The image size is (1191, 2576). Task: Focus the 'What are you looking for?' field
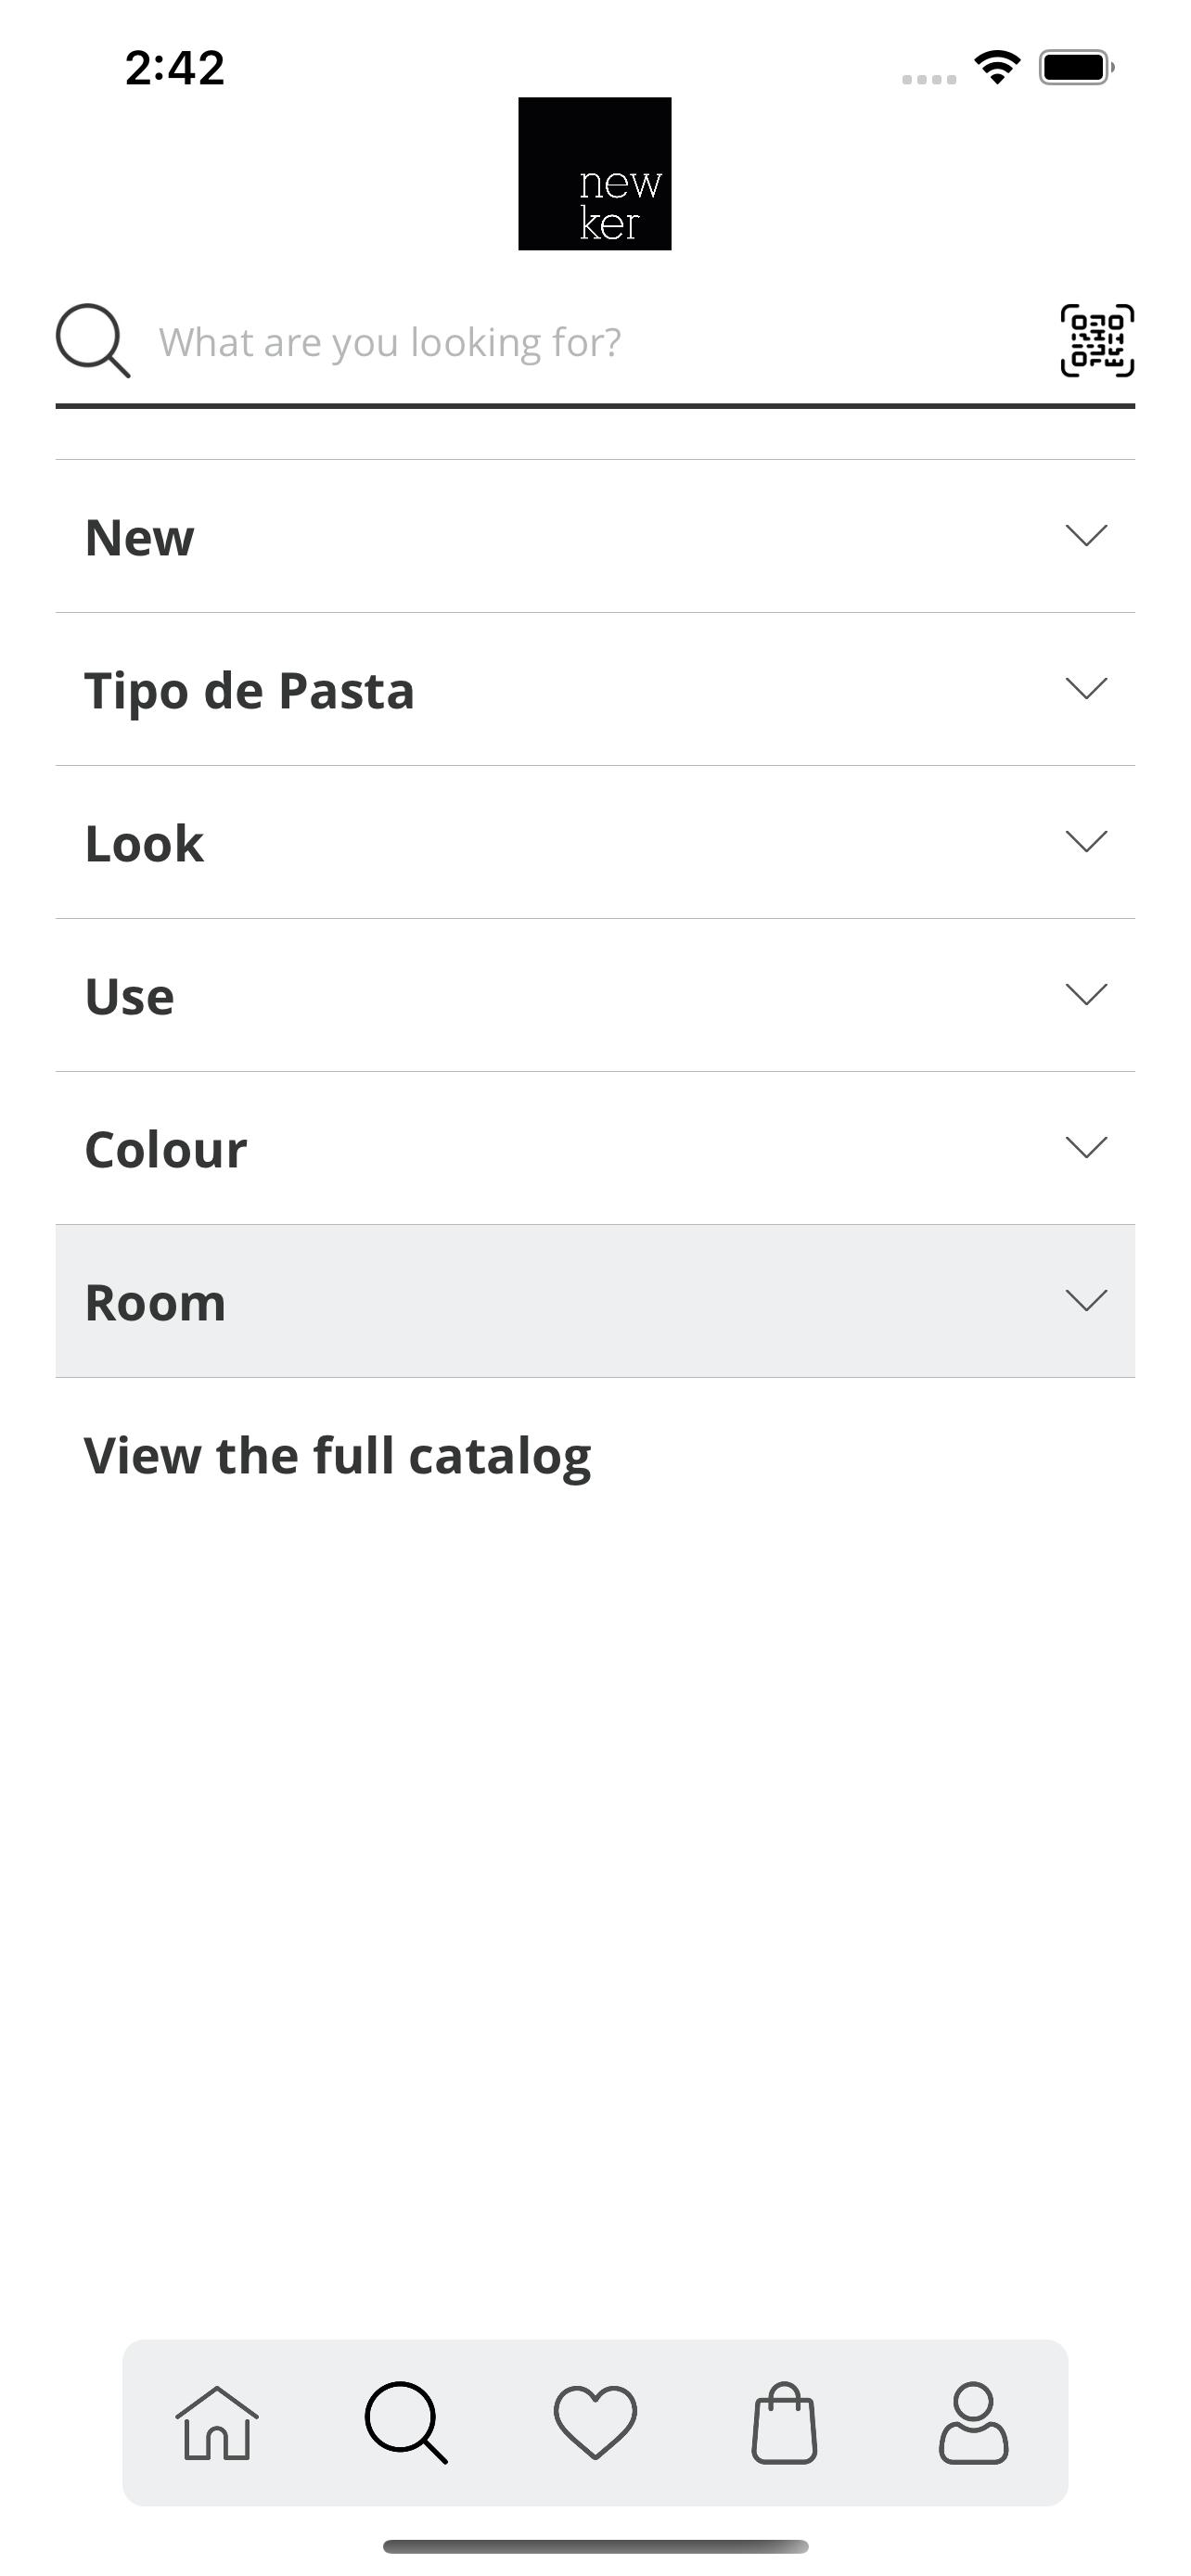[x=595, y=342]
